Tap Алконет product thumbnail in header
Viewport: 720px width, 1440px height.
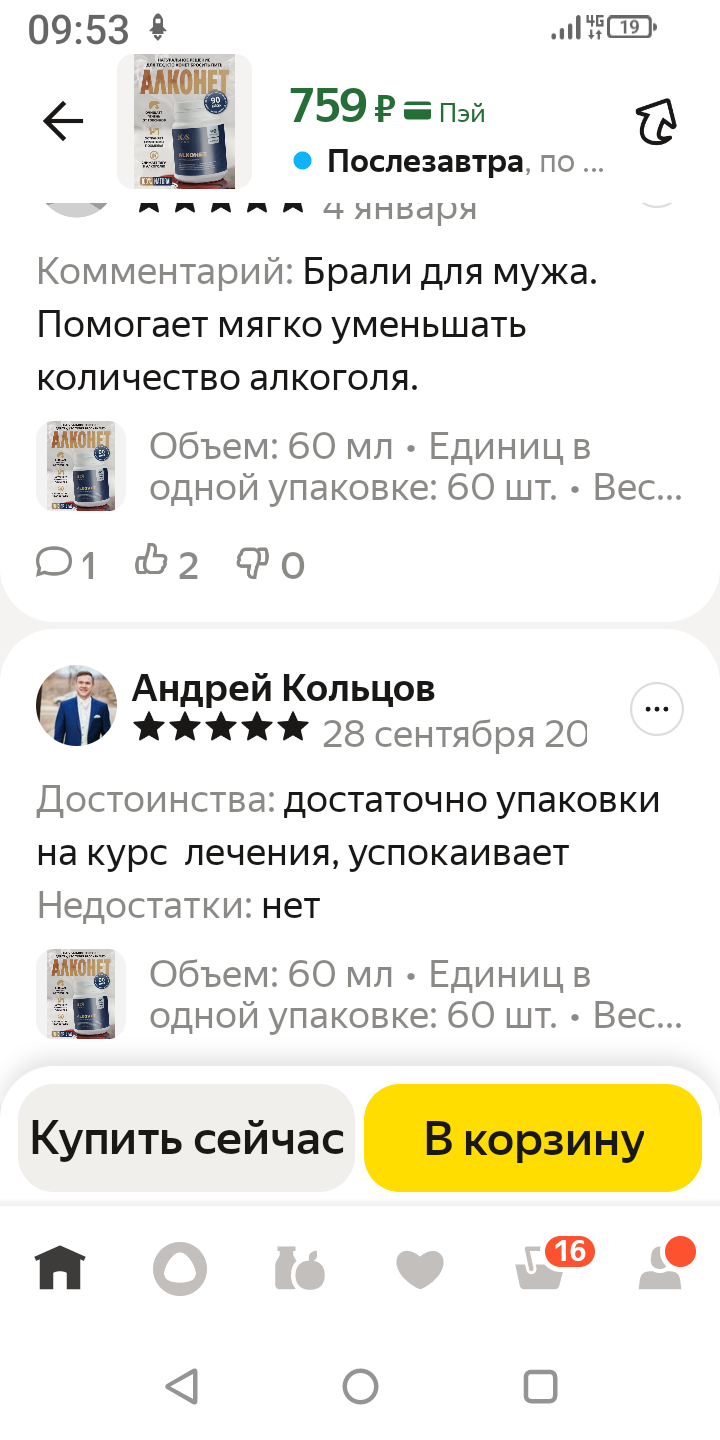point(184,122)
